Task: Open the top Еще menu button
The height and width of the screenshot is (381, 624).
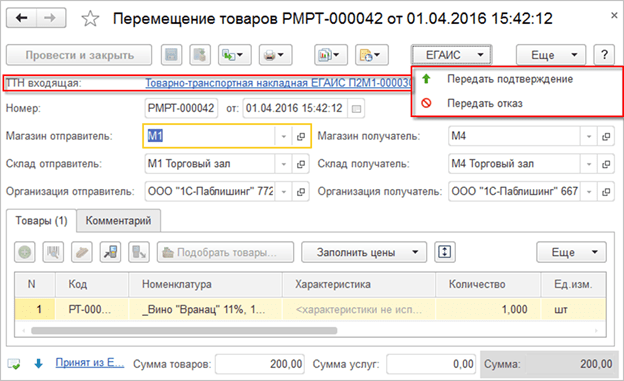Action: (551, 55)
